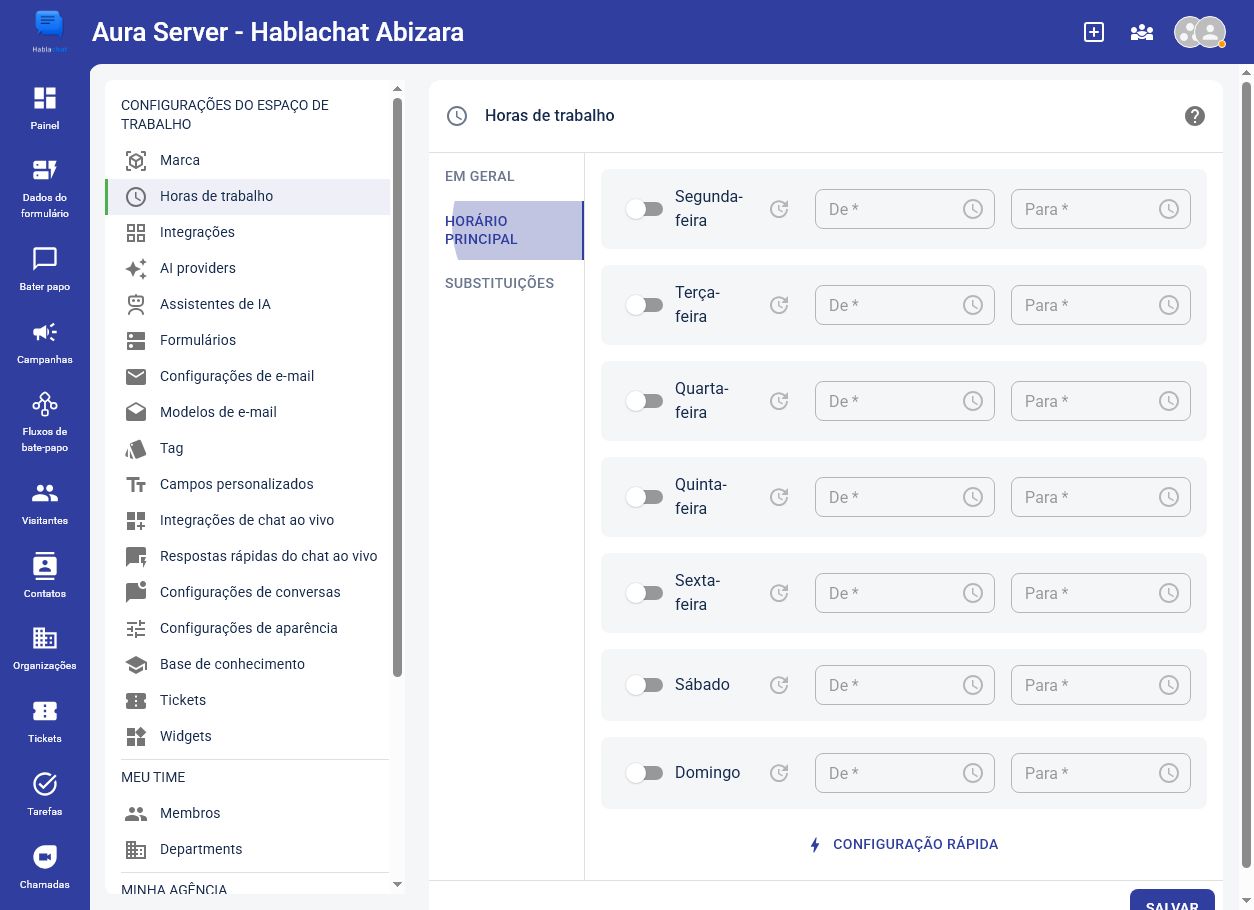Open the Terça-feira Para time picker clock
This screenshot has width=1254, height=910.
(x=1169, y=305)
